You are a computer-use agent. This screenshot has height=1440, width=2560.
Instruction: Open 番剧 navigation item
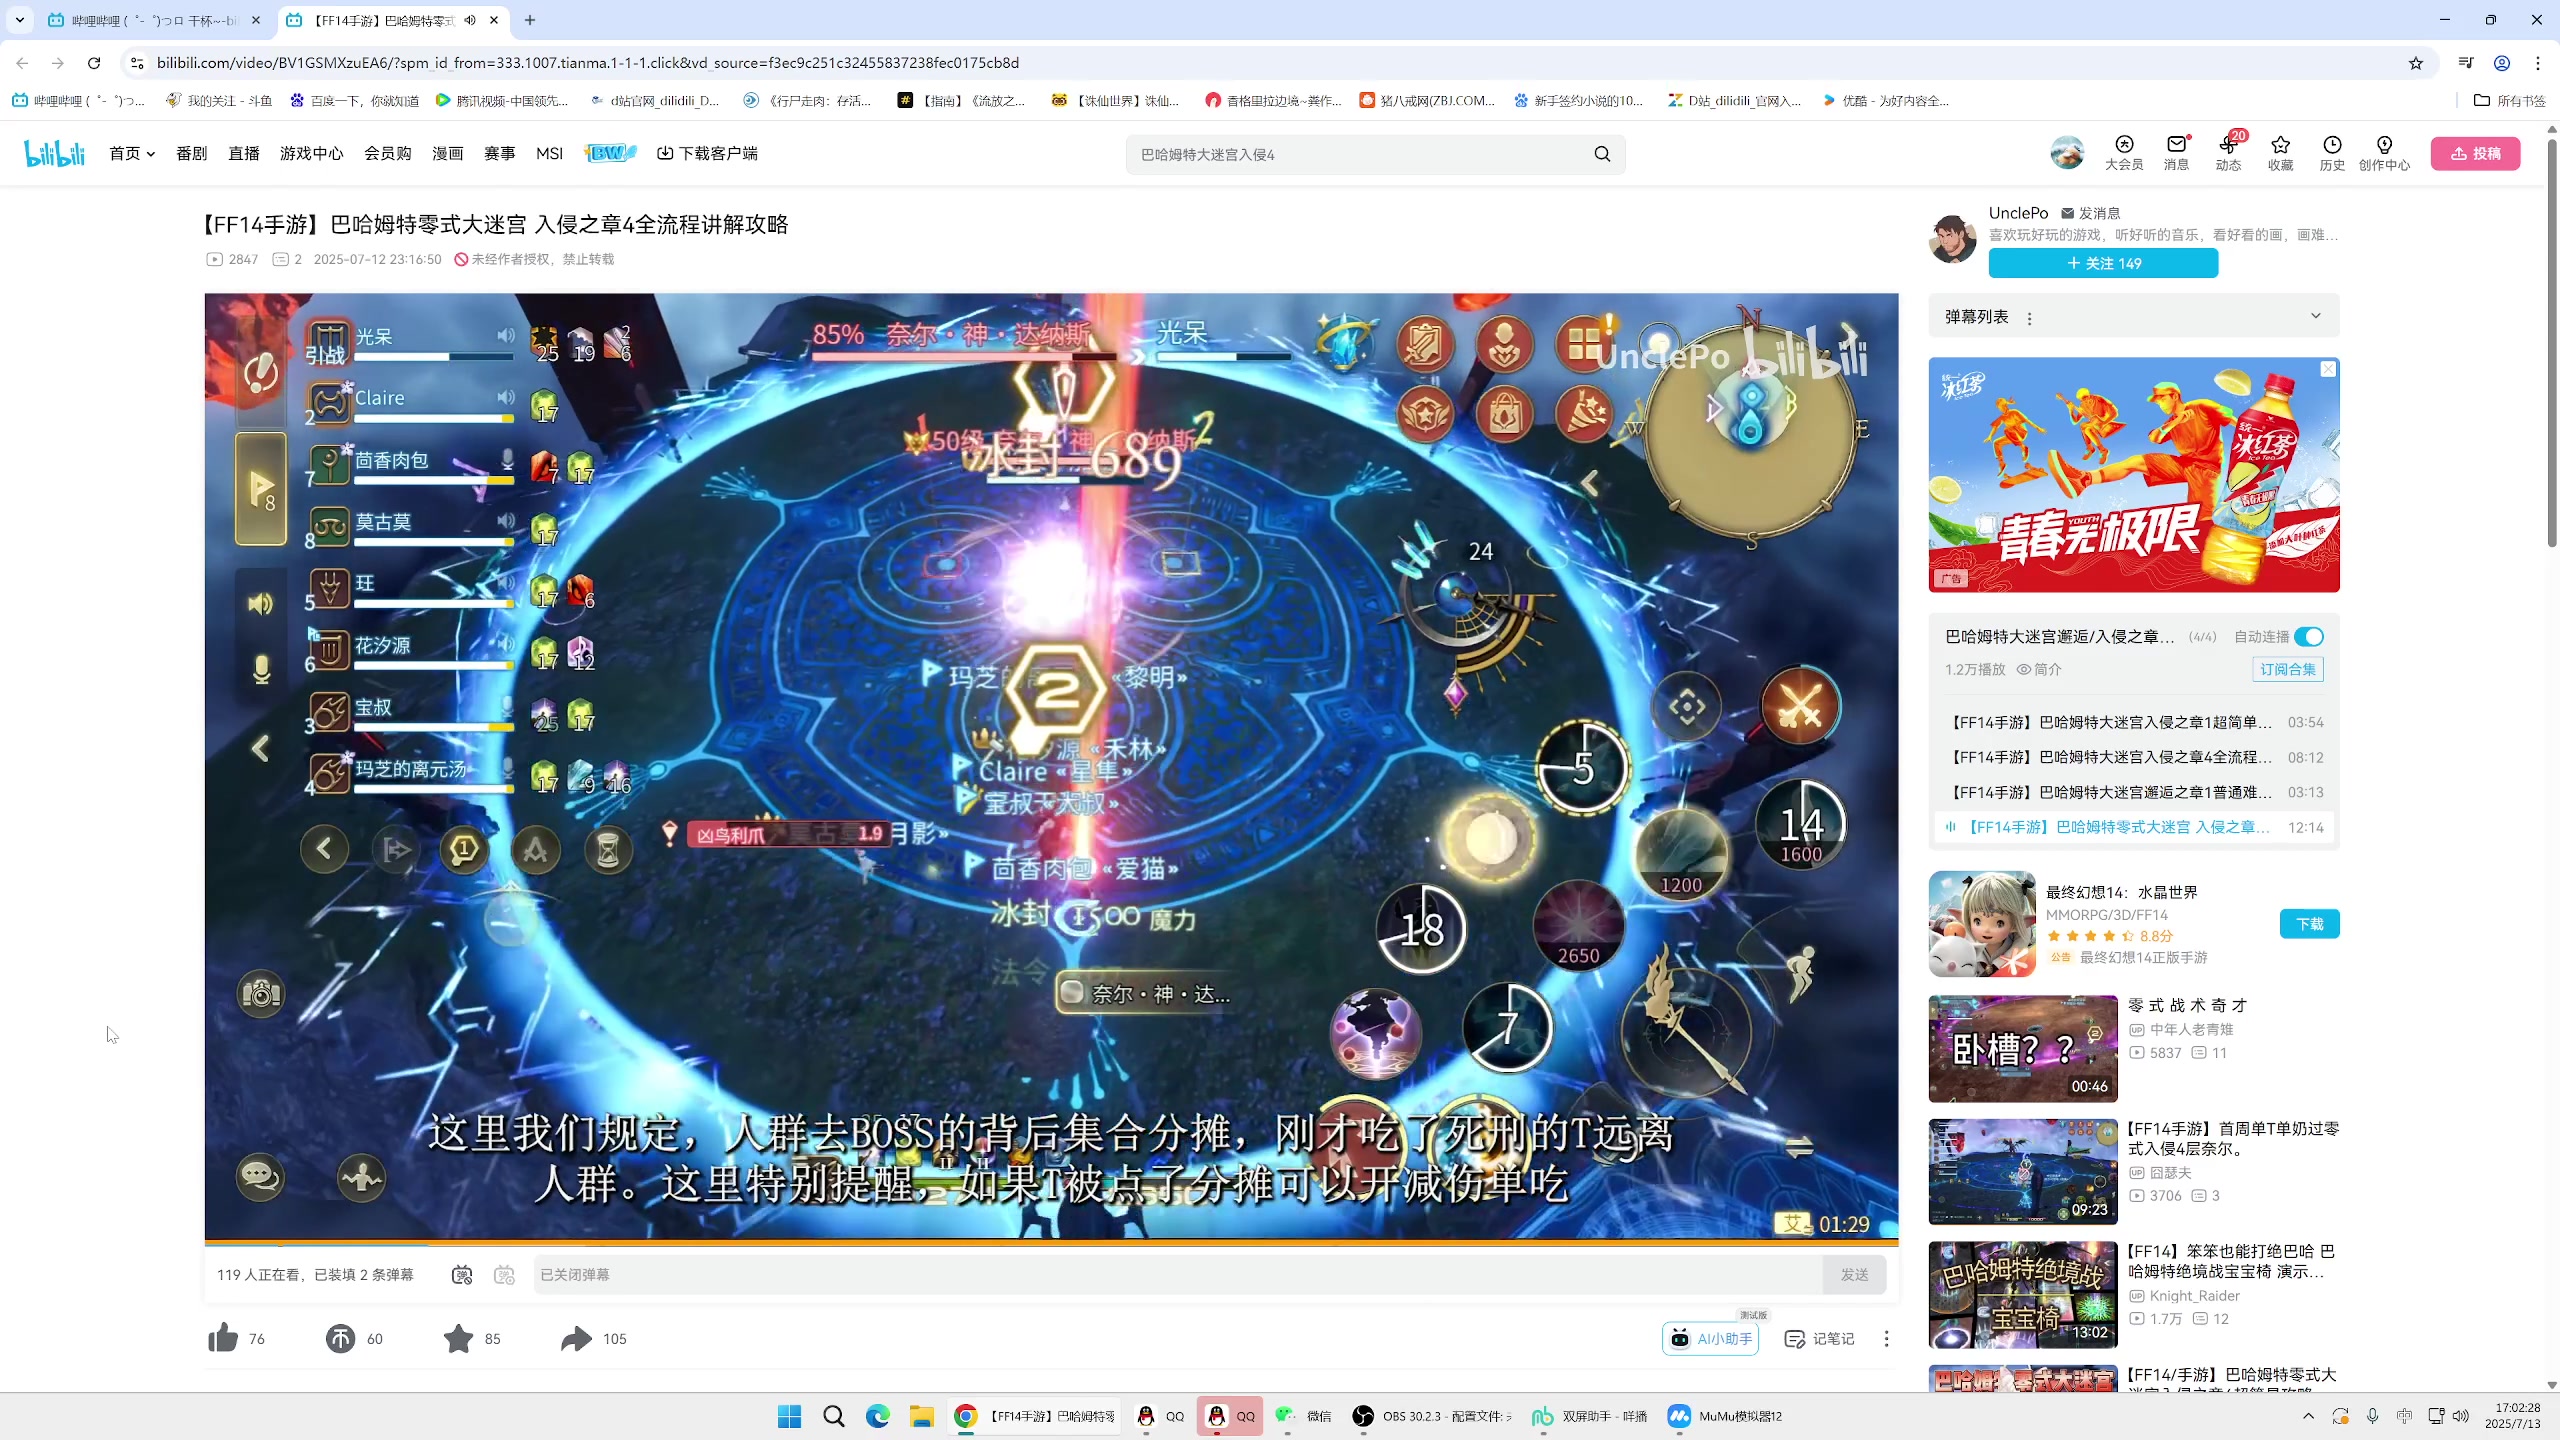[191, 153]
